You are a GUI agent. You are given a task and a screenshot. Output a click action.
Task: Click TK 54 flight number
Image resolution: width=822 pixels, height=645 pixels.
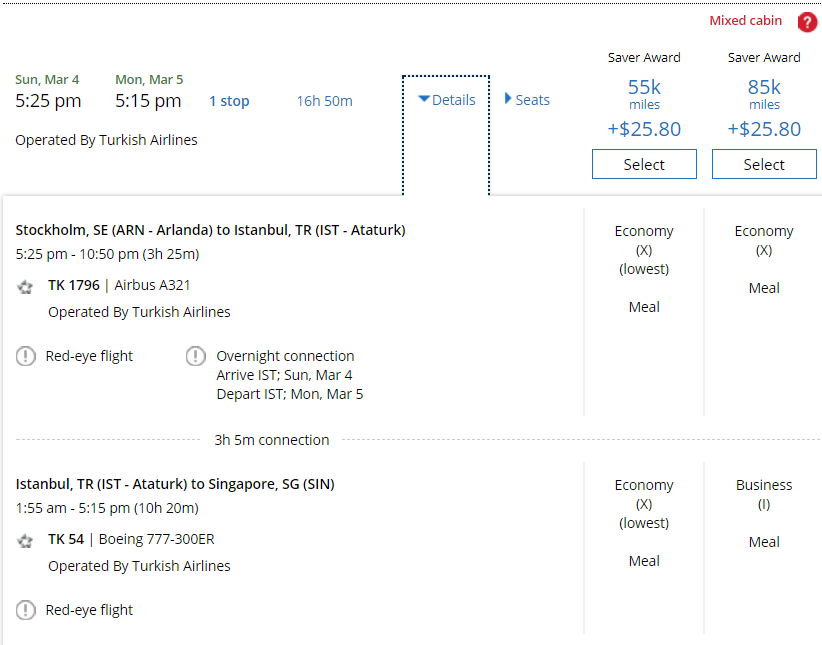tap(66, 539)
